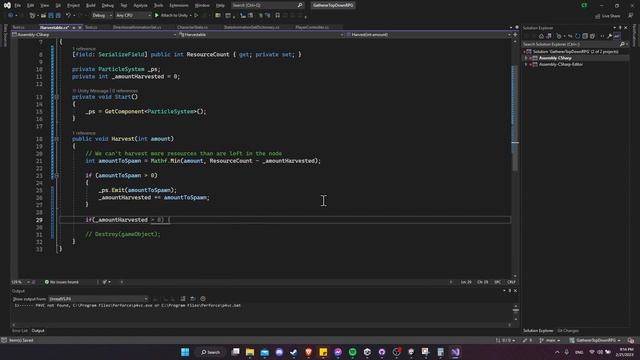Click the magnifier icon in top search box
The image size is (640, 360).
click(300, 5)
